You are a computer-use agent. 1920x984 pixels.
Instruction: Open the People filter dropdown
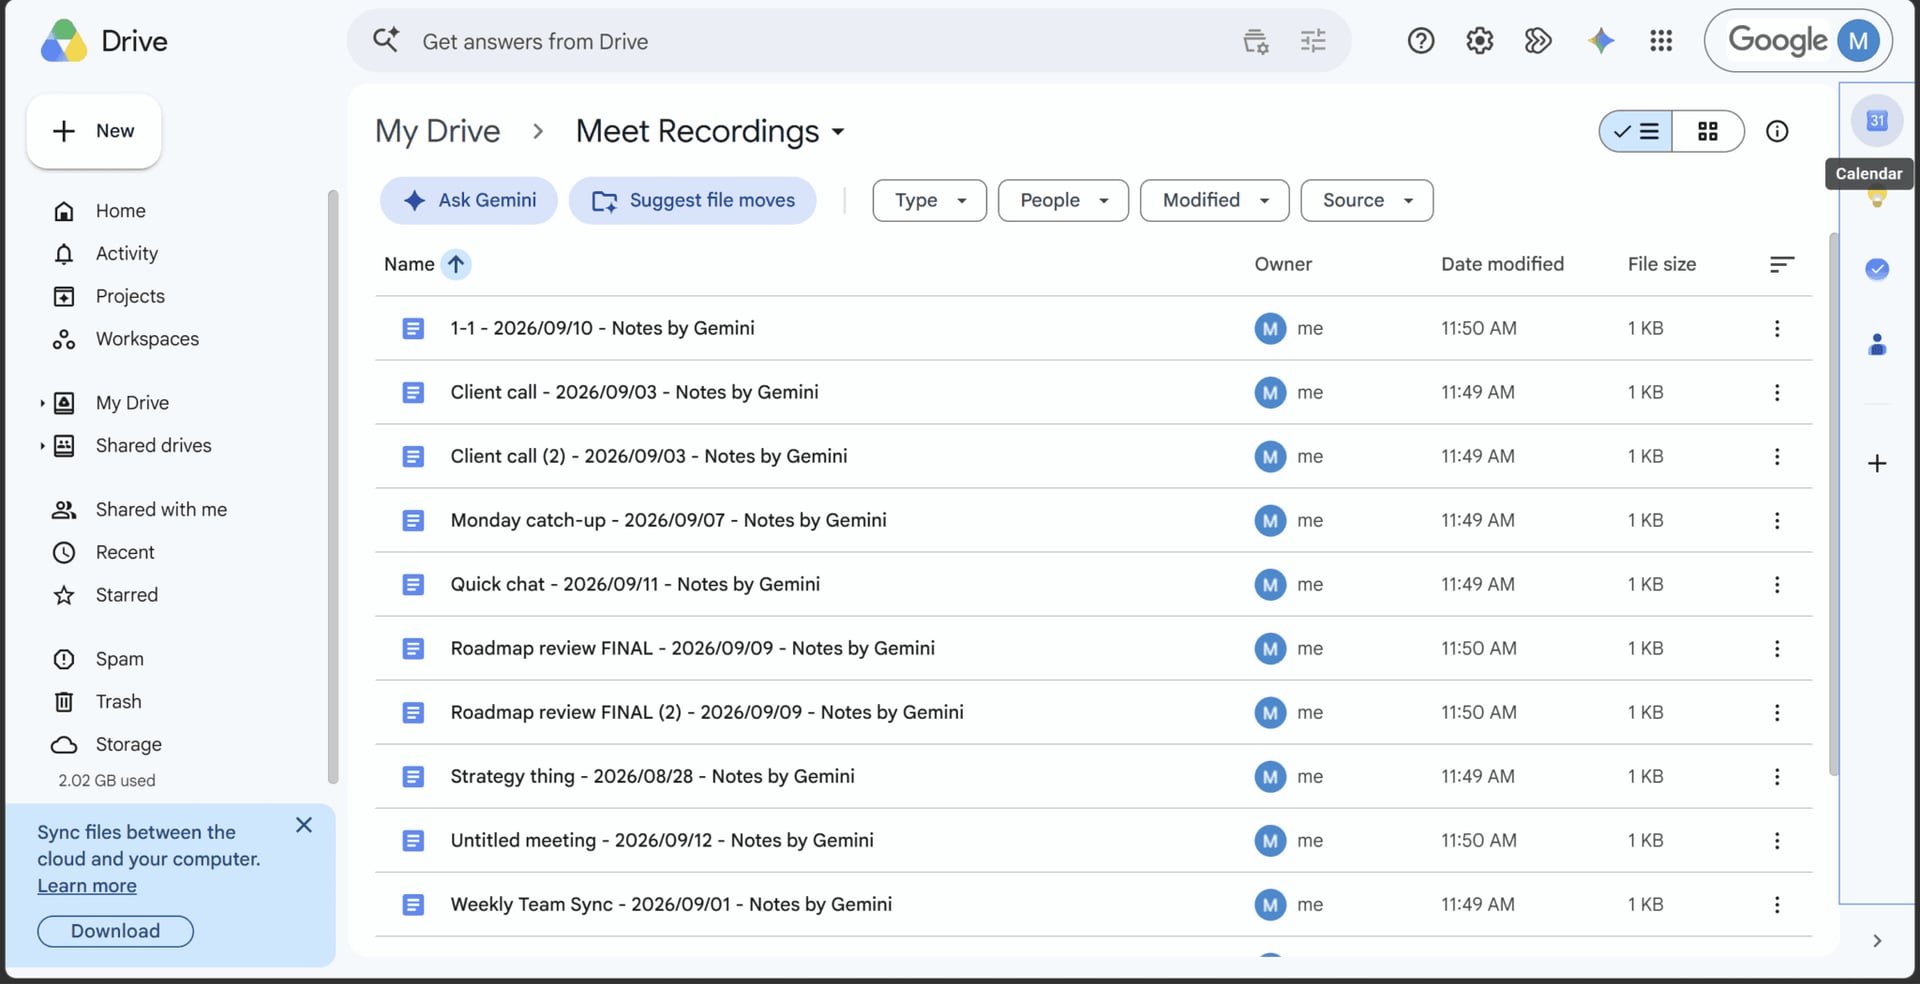[x=1063, y=200]
